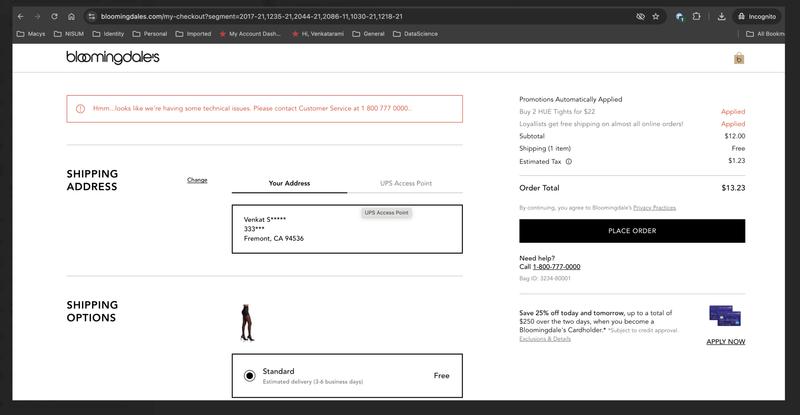Select Standard shipping radio button

tap(249, 376)
